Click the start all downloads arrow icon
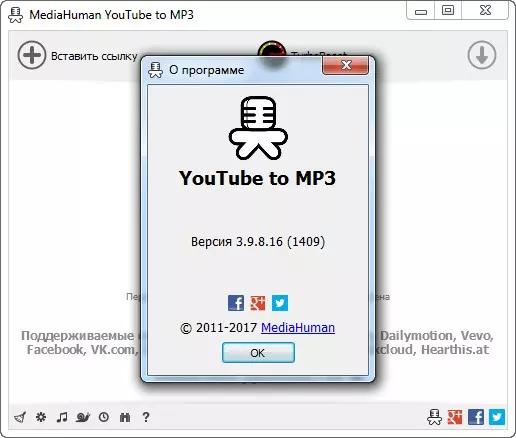Image resolution: width=516 pixels, height=438 pixels. [x=482, y=55]
